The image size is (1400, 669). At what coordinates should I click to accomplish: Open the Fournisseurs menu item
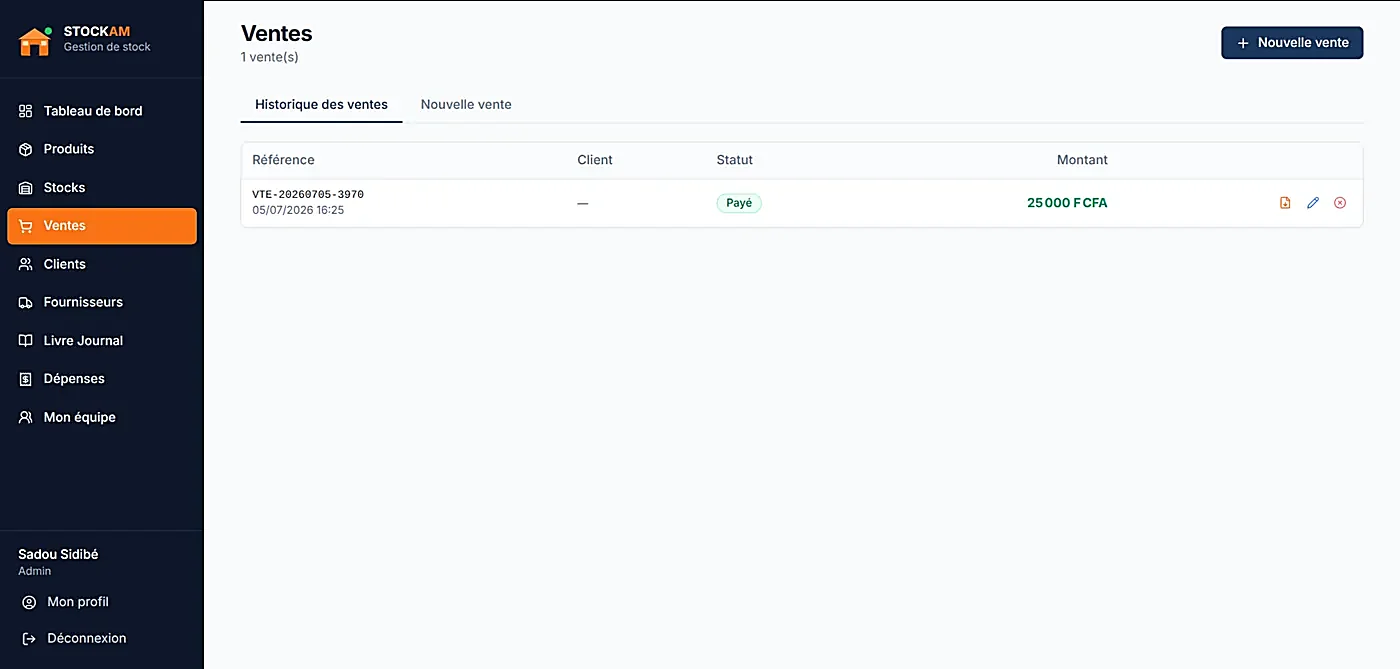click(x=102, y=302)
